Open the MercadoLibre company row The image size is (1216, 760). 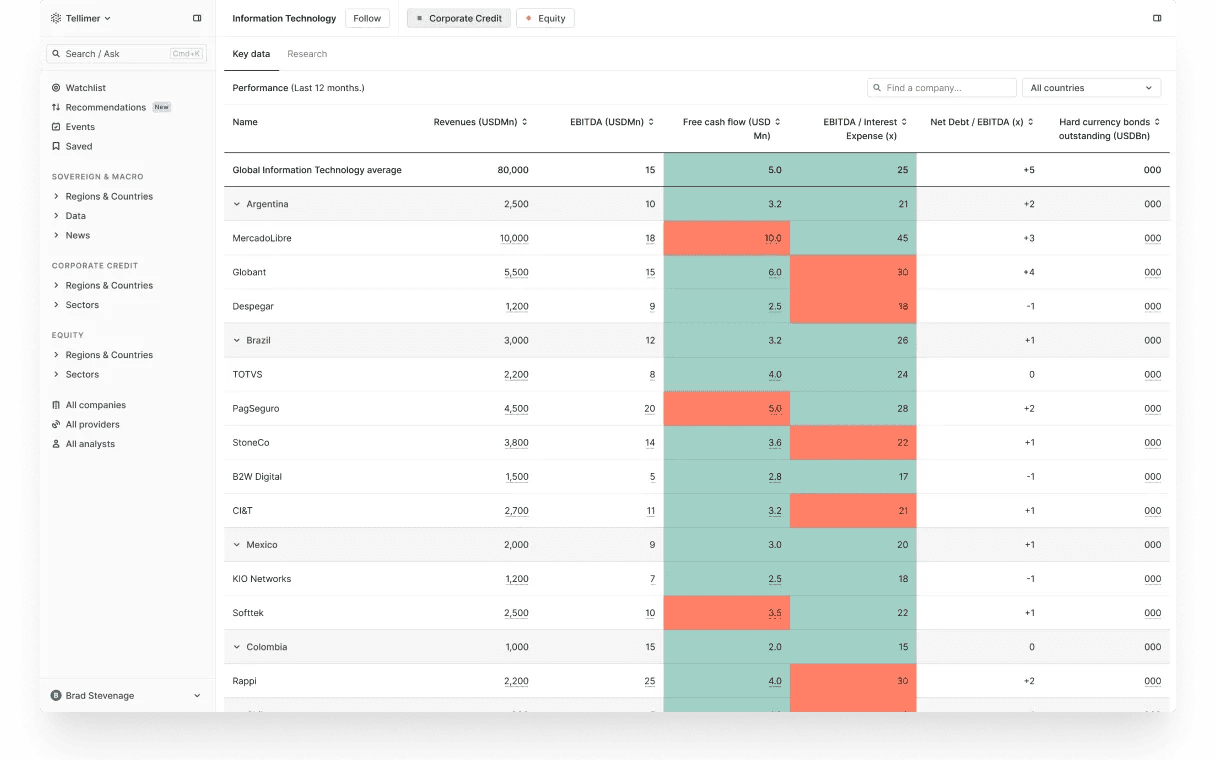696,238
